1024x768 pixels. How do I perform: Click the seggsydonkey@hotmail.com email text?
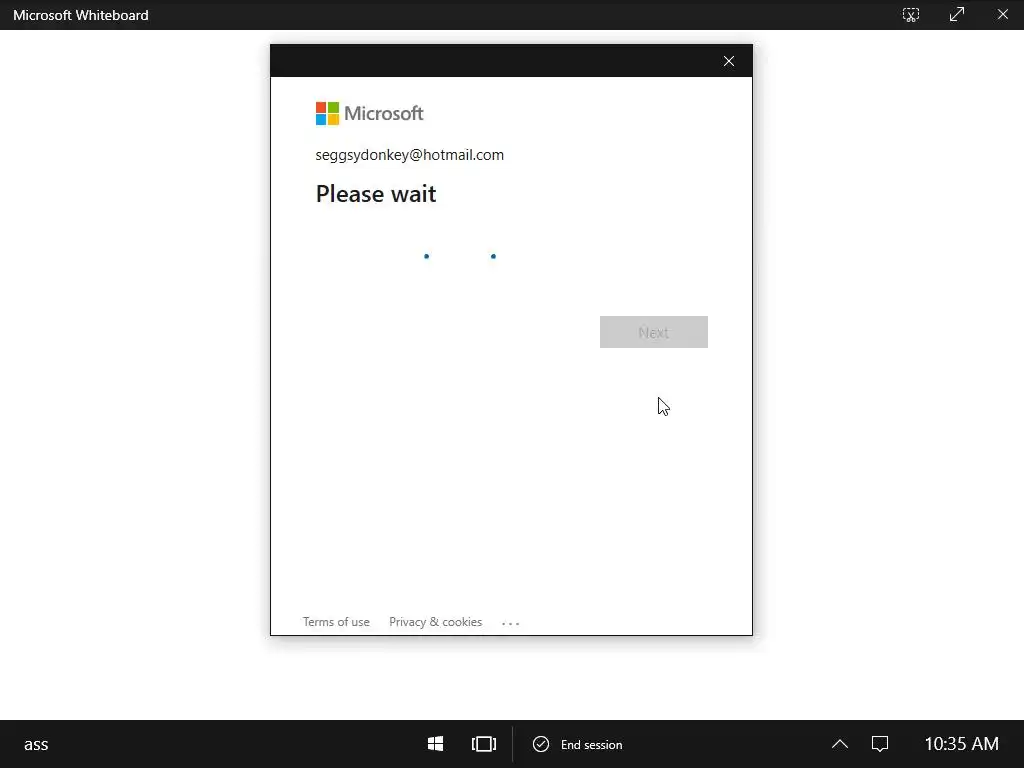409,155
